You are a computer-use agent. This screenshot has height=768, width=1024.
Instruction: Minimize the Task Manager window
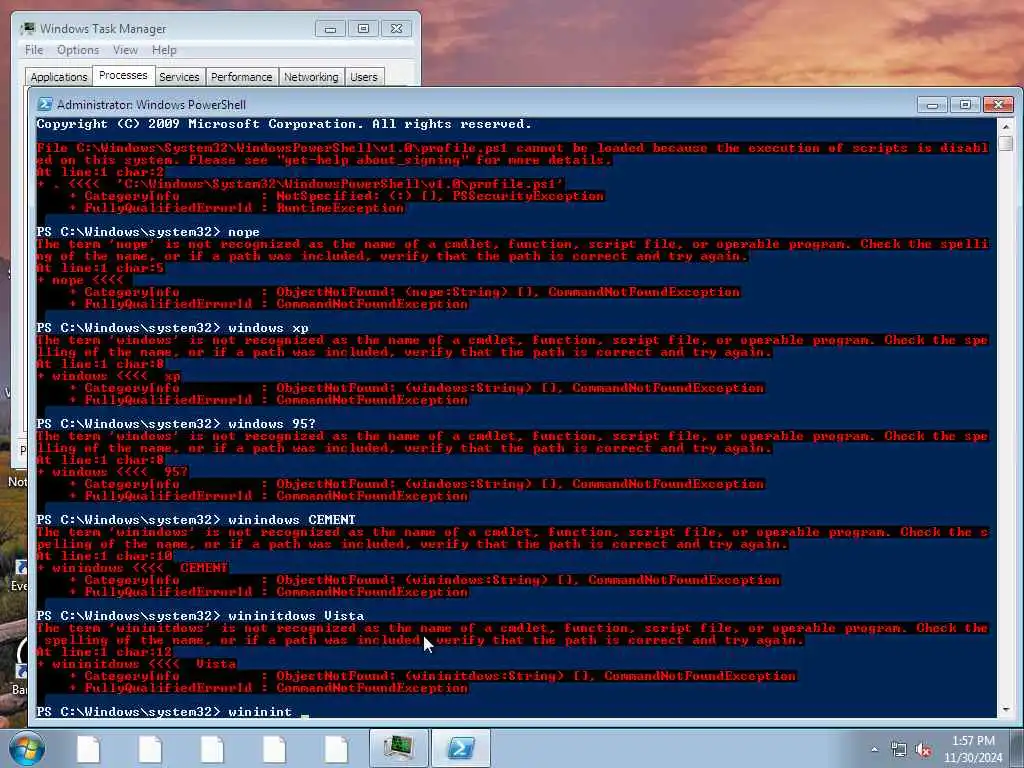[x=330, y=29]
